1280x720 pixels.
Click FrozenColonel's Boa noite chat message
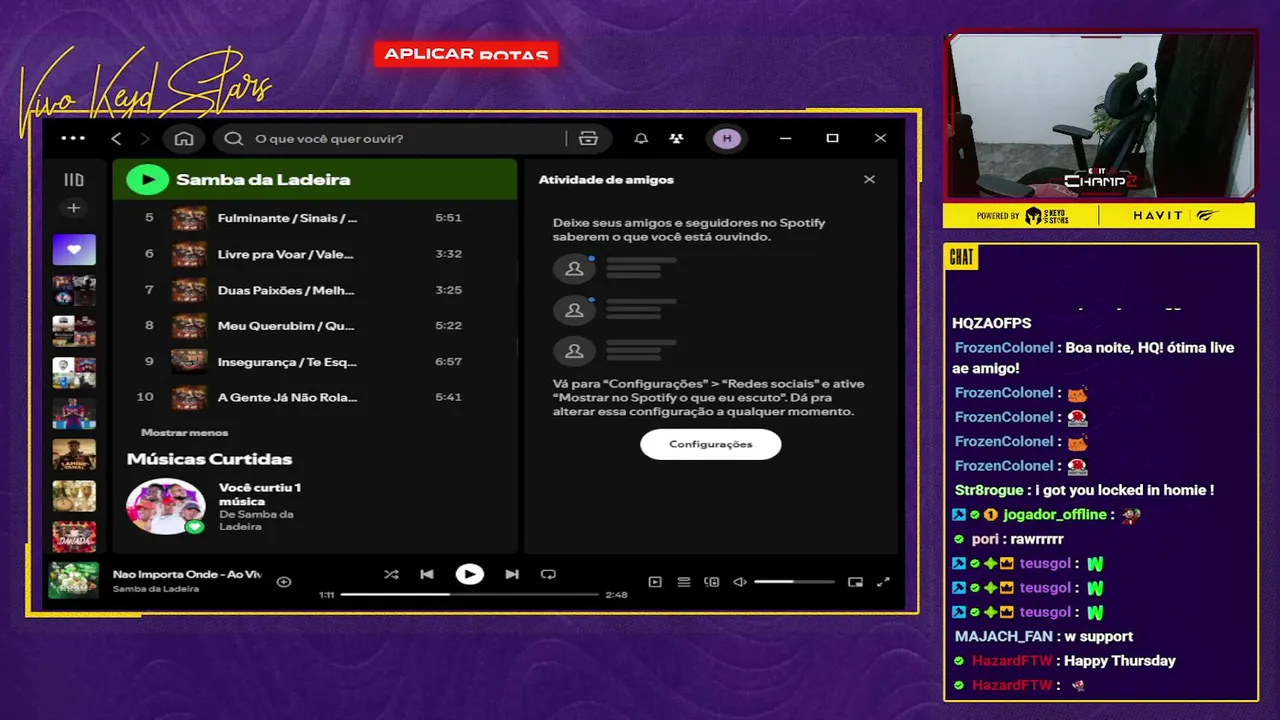click(x=1094, y=358)
